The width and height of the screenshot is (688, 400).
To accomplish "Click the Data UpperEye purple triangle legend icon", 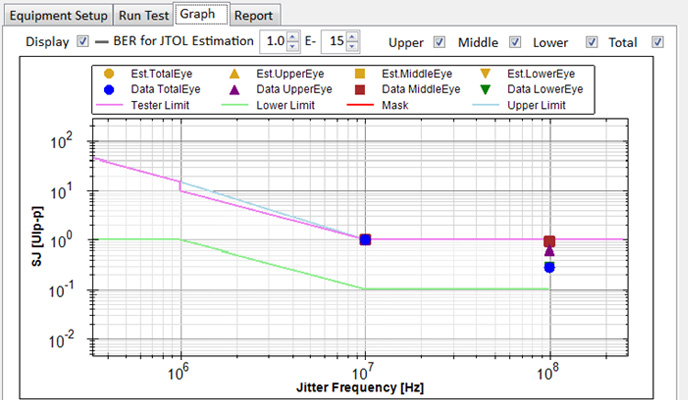I will click(235, 89).
